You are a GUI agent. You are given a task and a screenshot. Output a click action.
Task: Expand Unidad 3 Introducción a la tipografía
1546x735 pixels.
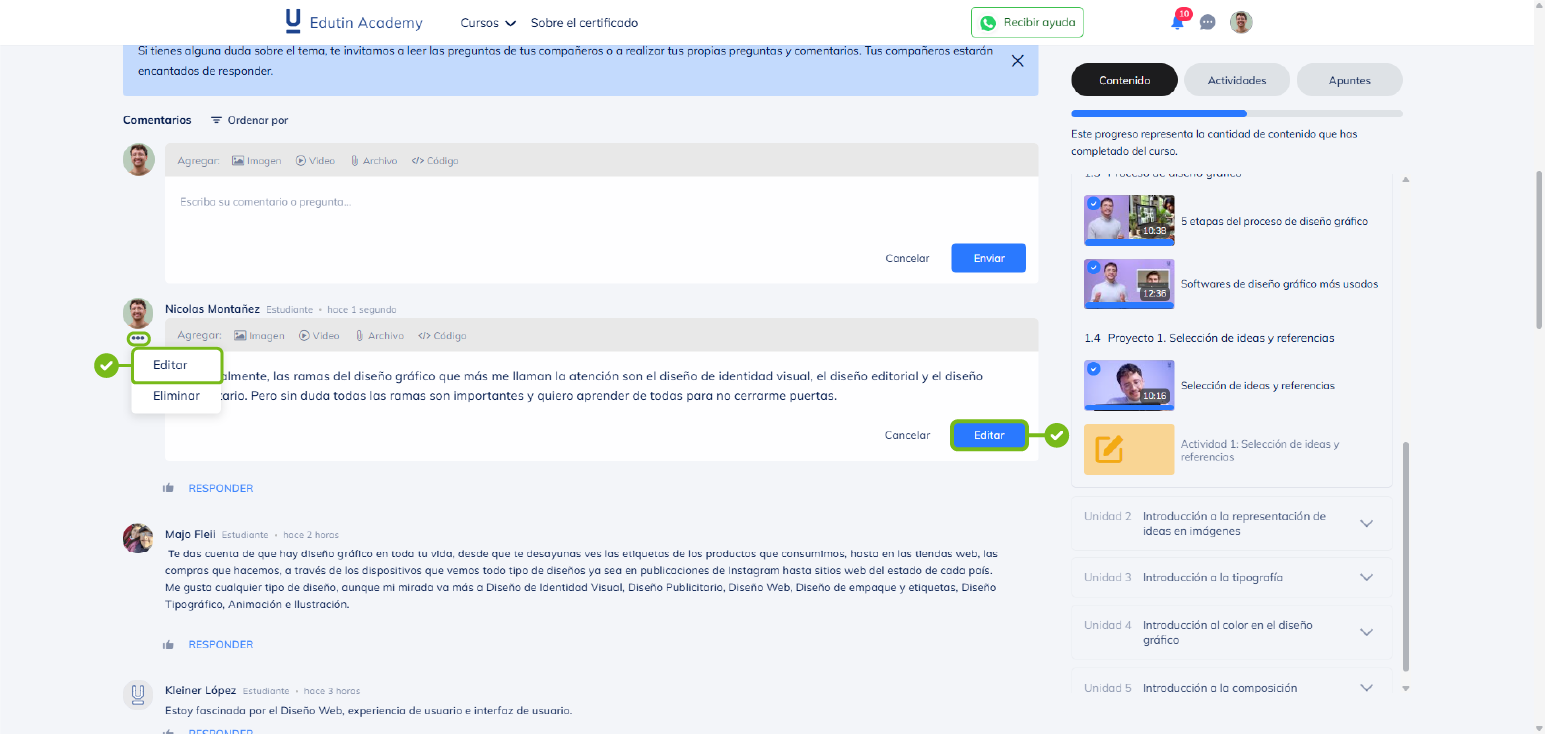(x=1366, y=578)
